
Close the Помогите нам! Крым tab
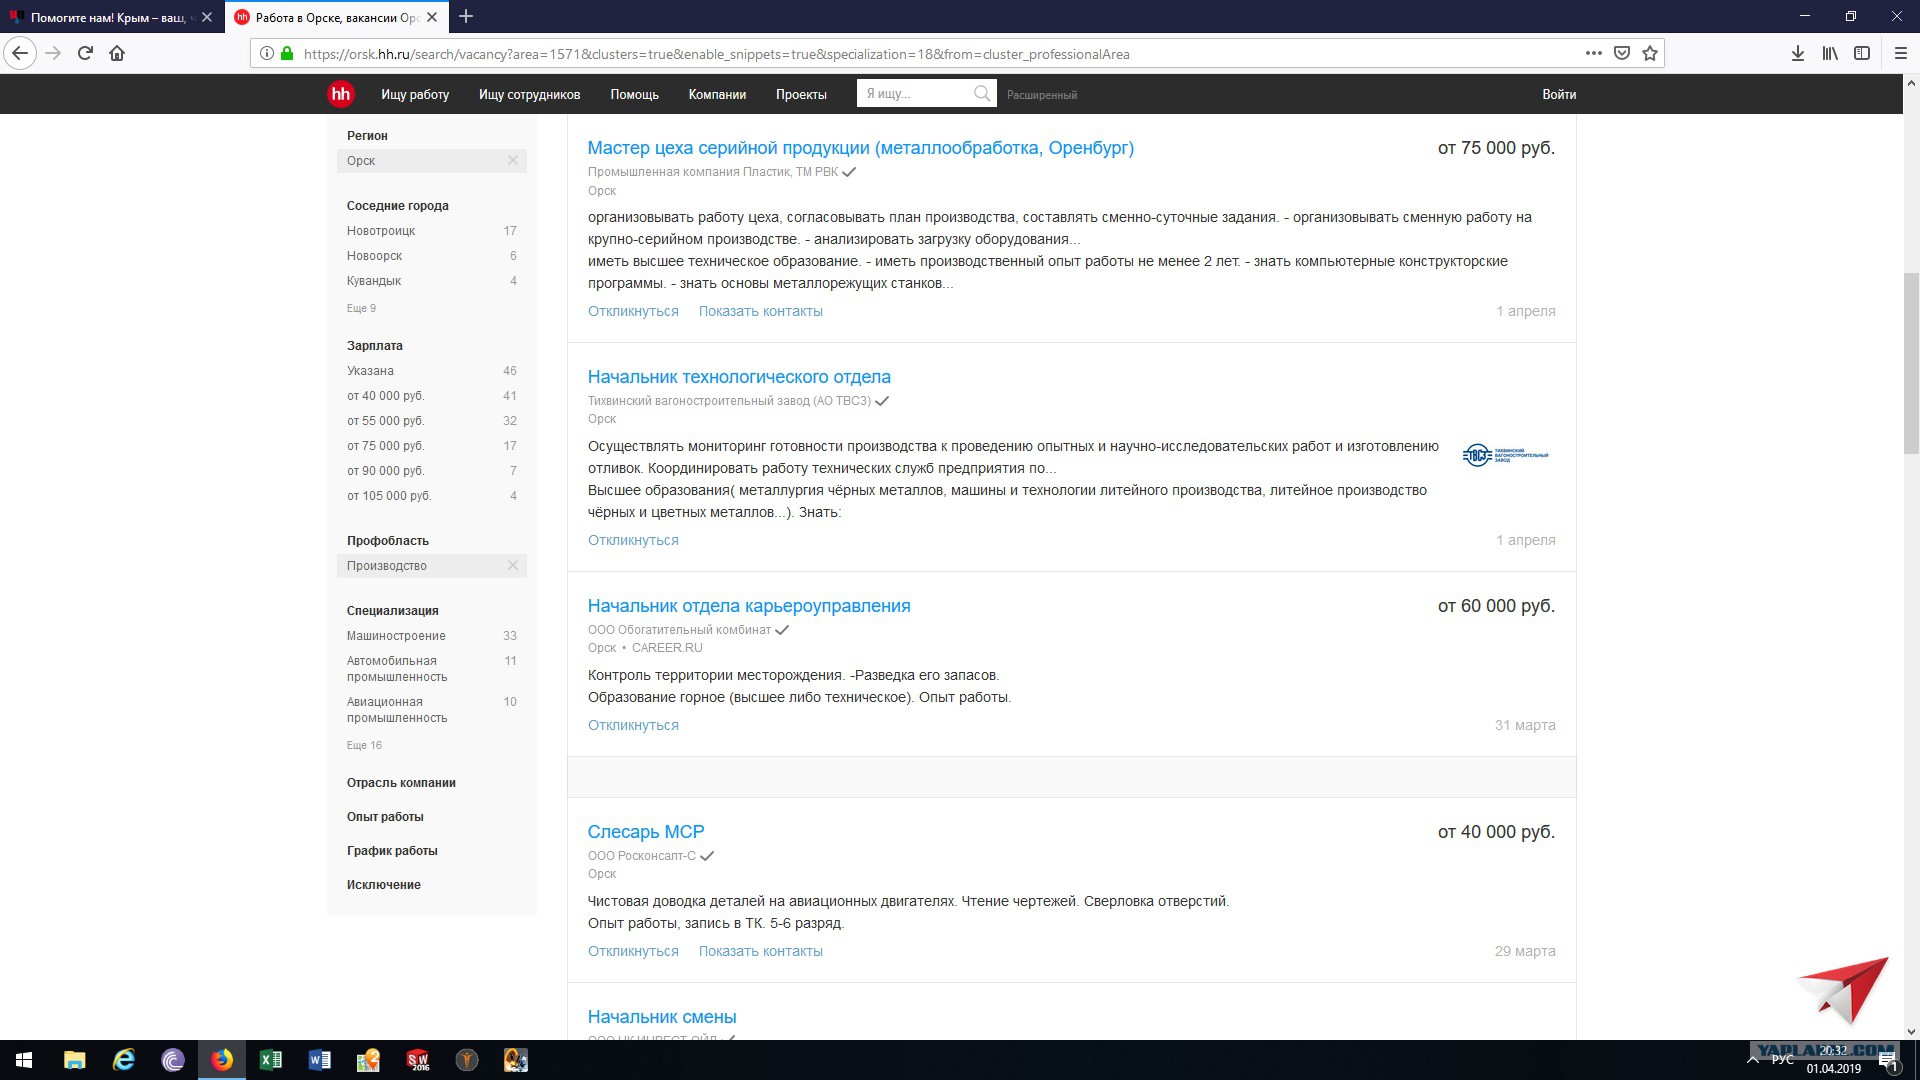pyautogui.click(x=207, y=17)
